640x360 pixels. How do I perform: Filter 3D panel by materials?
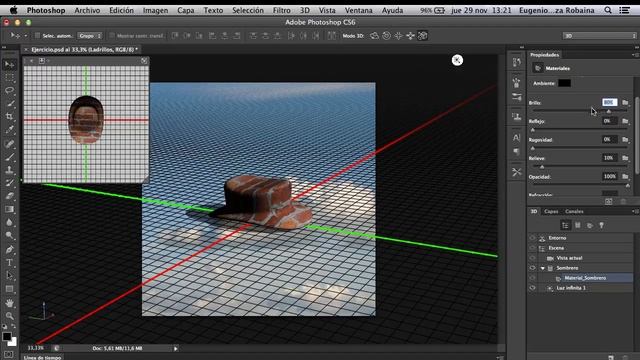click(x=589, y=225)
